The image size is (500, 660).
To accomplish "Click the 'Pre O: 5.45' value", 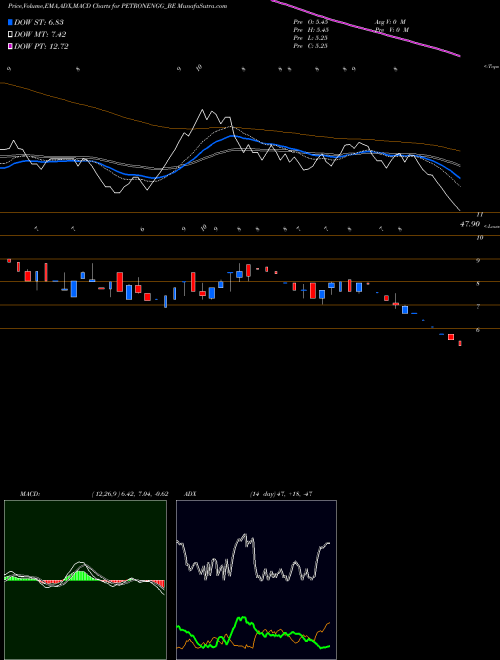I will point(311,22).
